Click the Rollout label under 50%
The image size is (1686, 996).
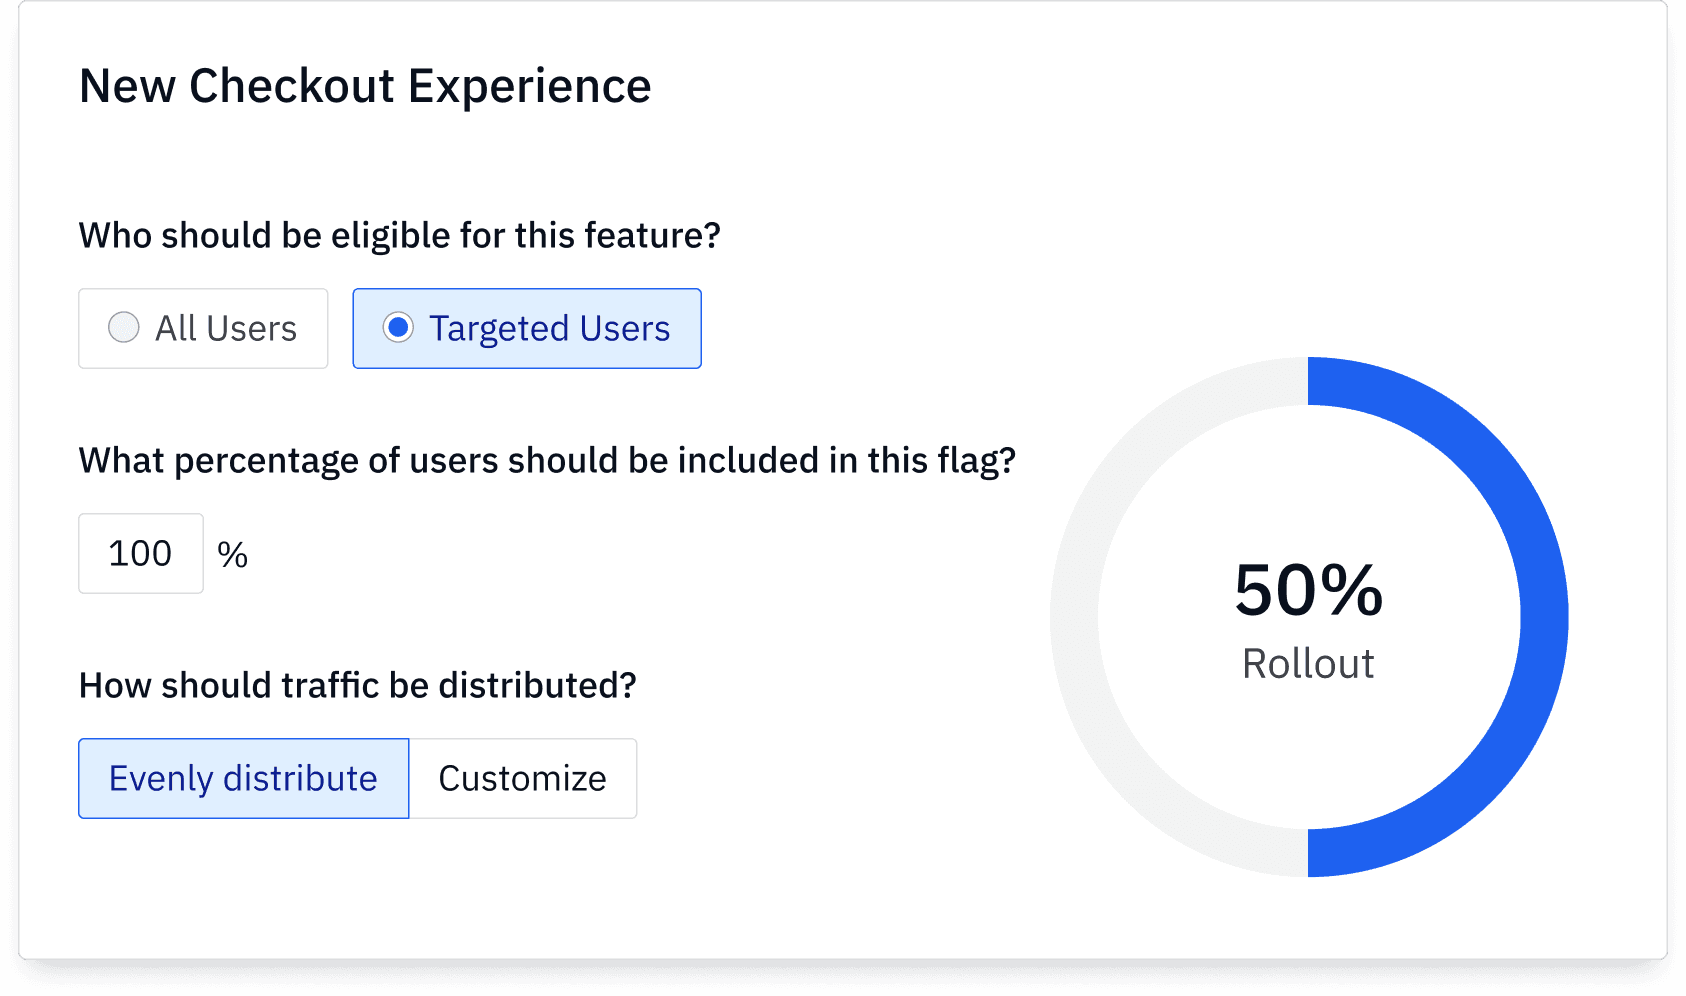click(x=1308, y=664)
